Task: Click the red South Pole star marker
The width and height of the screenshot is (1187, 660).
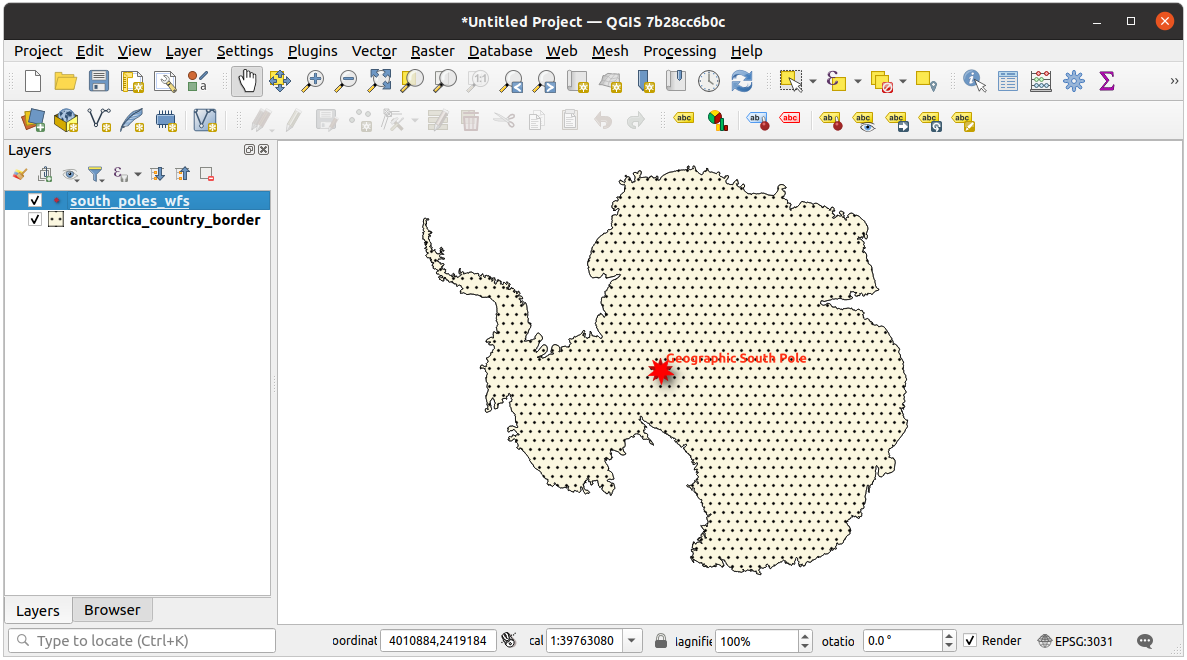Action: 660,371
